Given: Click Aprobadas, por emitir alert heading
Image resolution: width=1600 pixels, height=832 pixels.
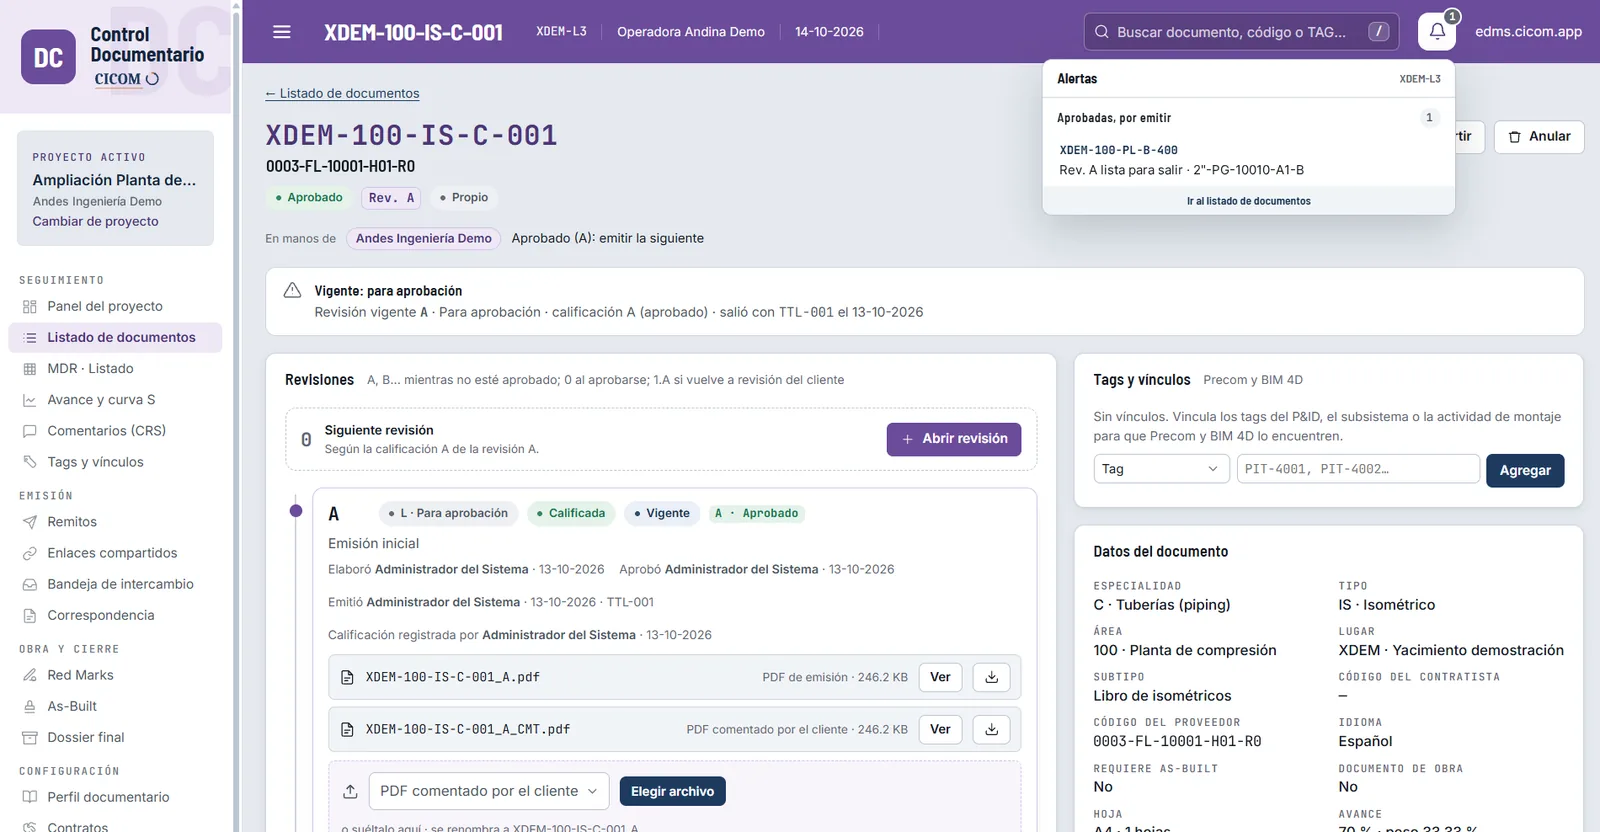Looking at the screenshot, I should pyautogui.click(x=1114, y=118).
